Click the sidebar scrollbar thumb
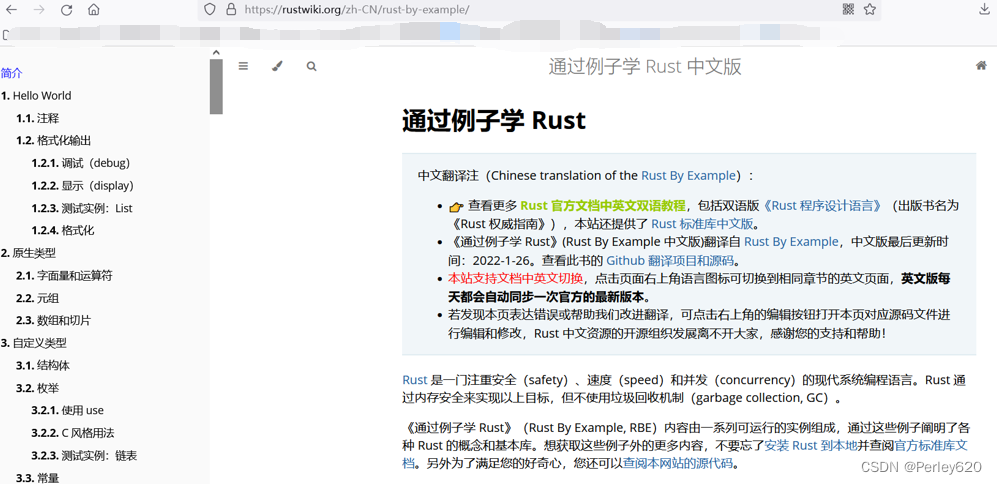This screenshot has width=997, height=484. click(216, 86)
